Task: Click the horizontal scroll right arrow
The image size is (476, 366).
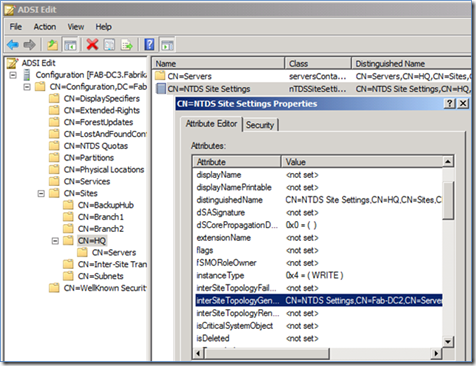Action: (436, 353)
